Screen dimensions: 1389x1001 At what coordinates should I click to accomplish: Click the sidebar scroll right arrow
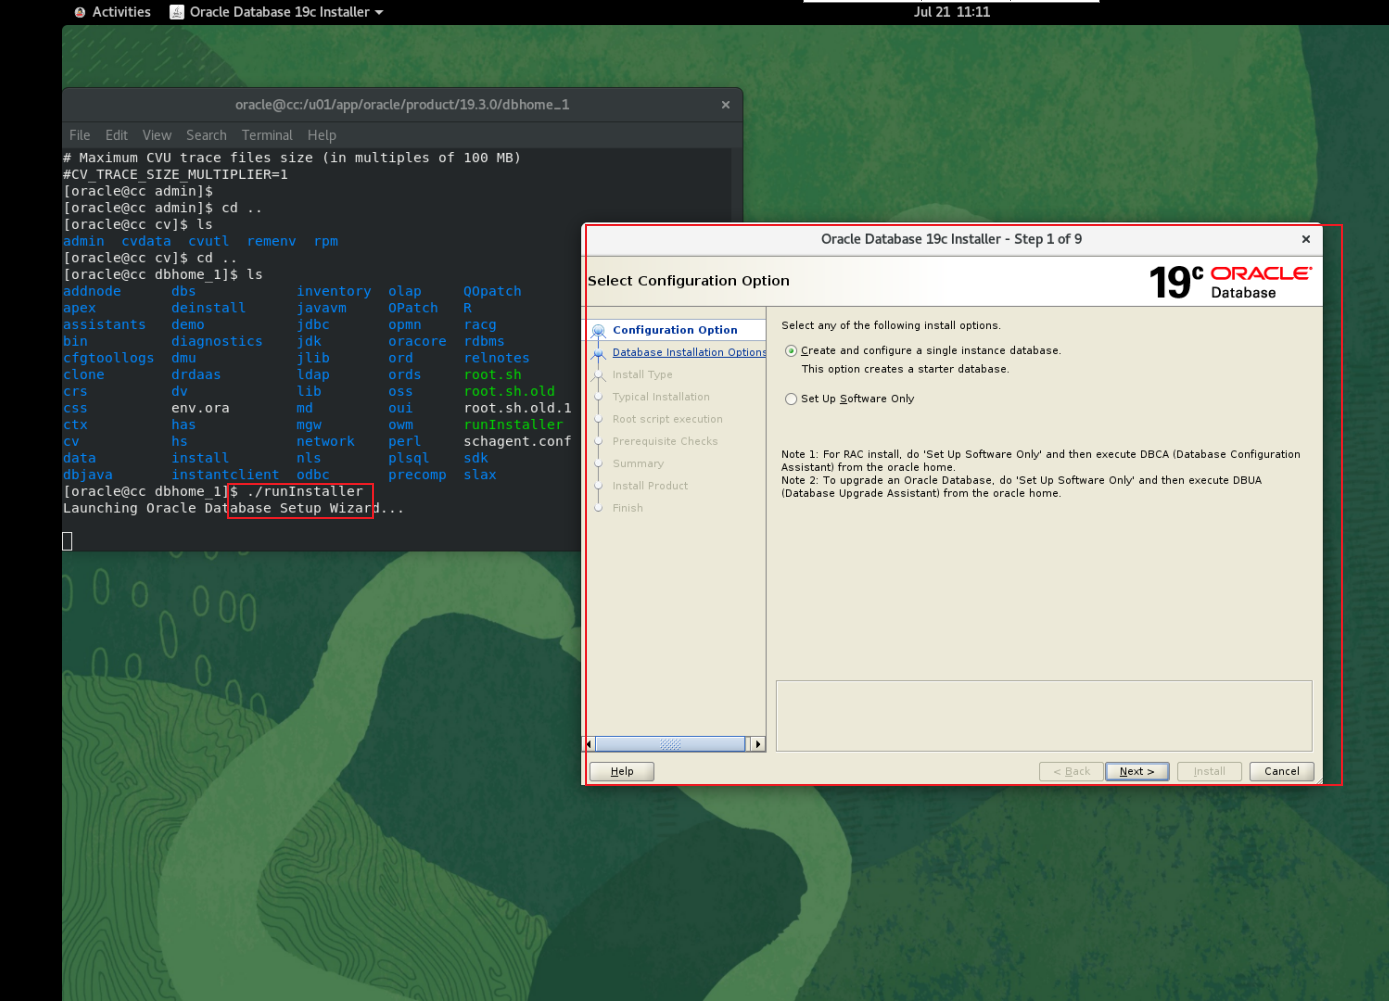[x=758, y=744]
